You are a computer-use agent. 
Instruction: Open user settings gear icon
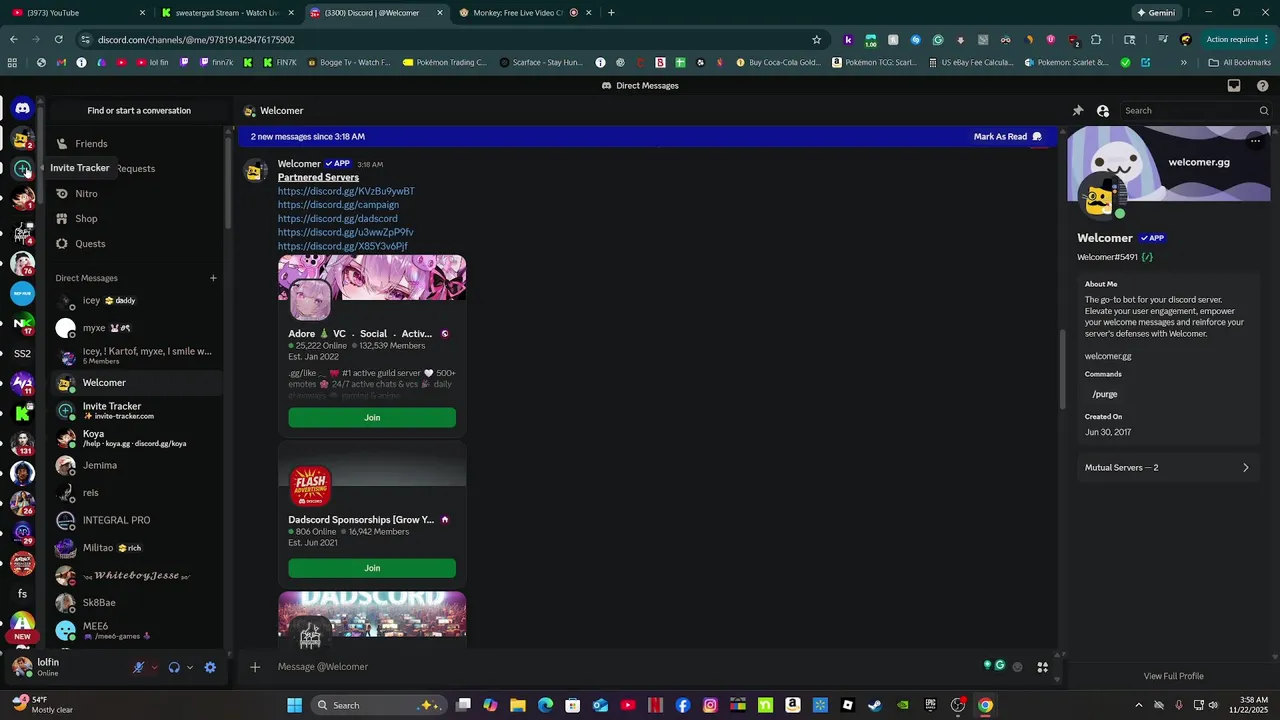[x=210, y=667]
